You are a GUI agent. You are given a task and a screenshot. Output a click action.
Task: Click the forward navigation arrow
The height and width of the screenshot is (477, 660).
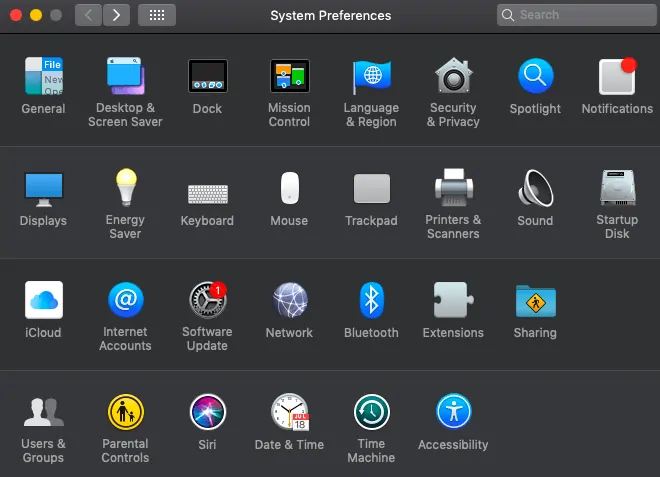[x=116, y=16]
